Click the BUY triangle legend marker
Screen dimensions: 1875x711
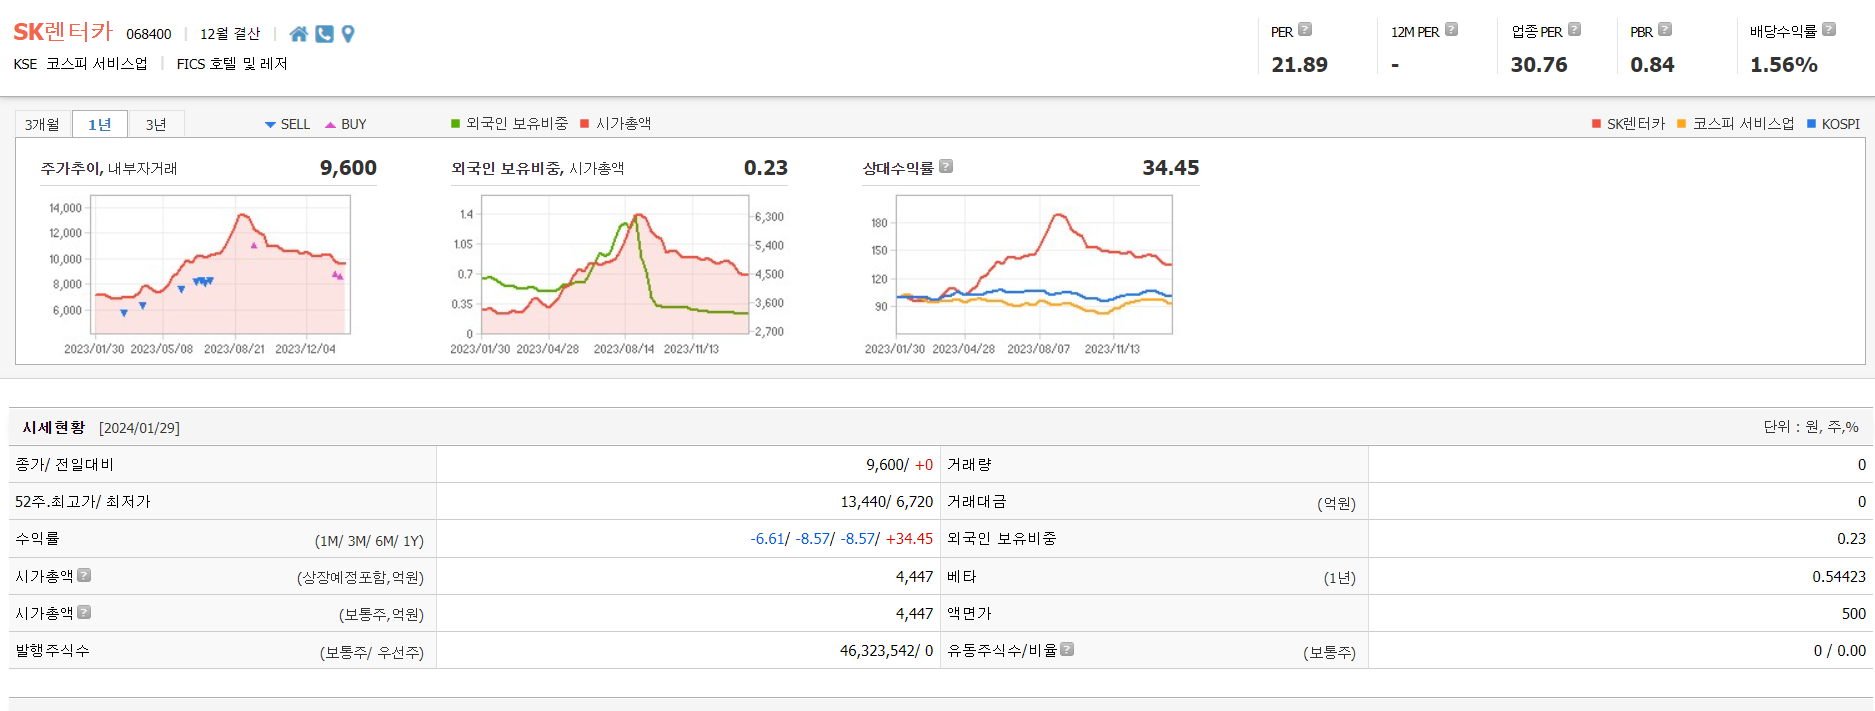[330, 125]
